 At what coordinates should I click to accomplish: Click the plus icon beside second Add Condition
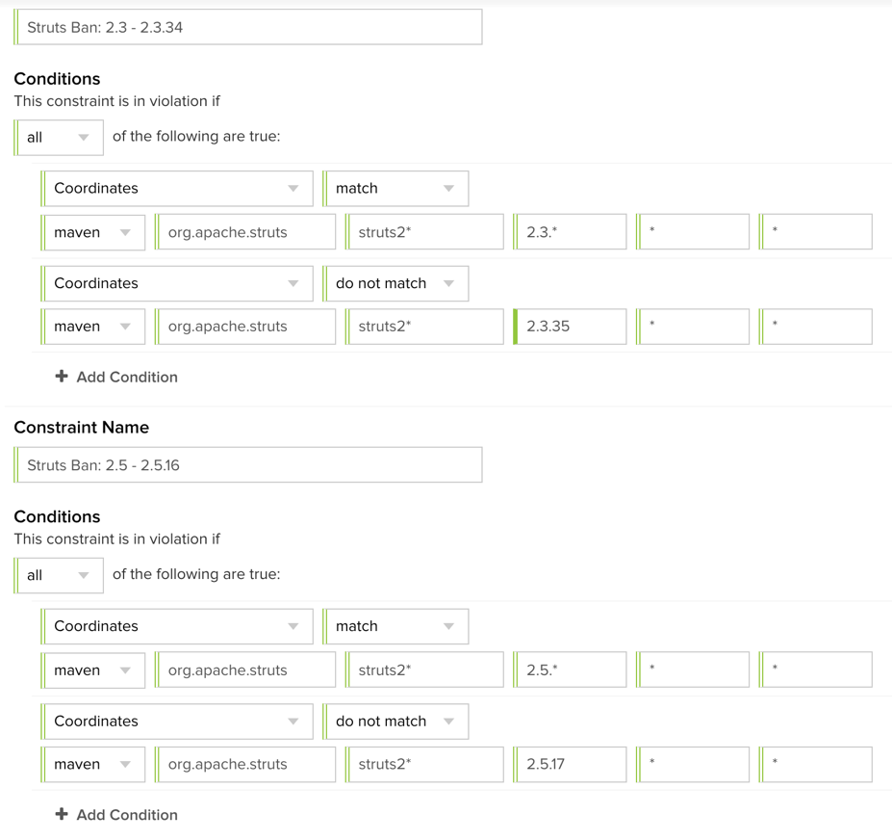click(61, 815)
